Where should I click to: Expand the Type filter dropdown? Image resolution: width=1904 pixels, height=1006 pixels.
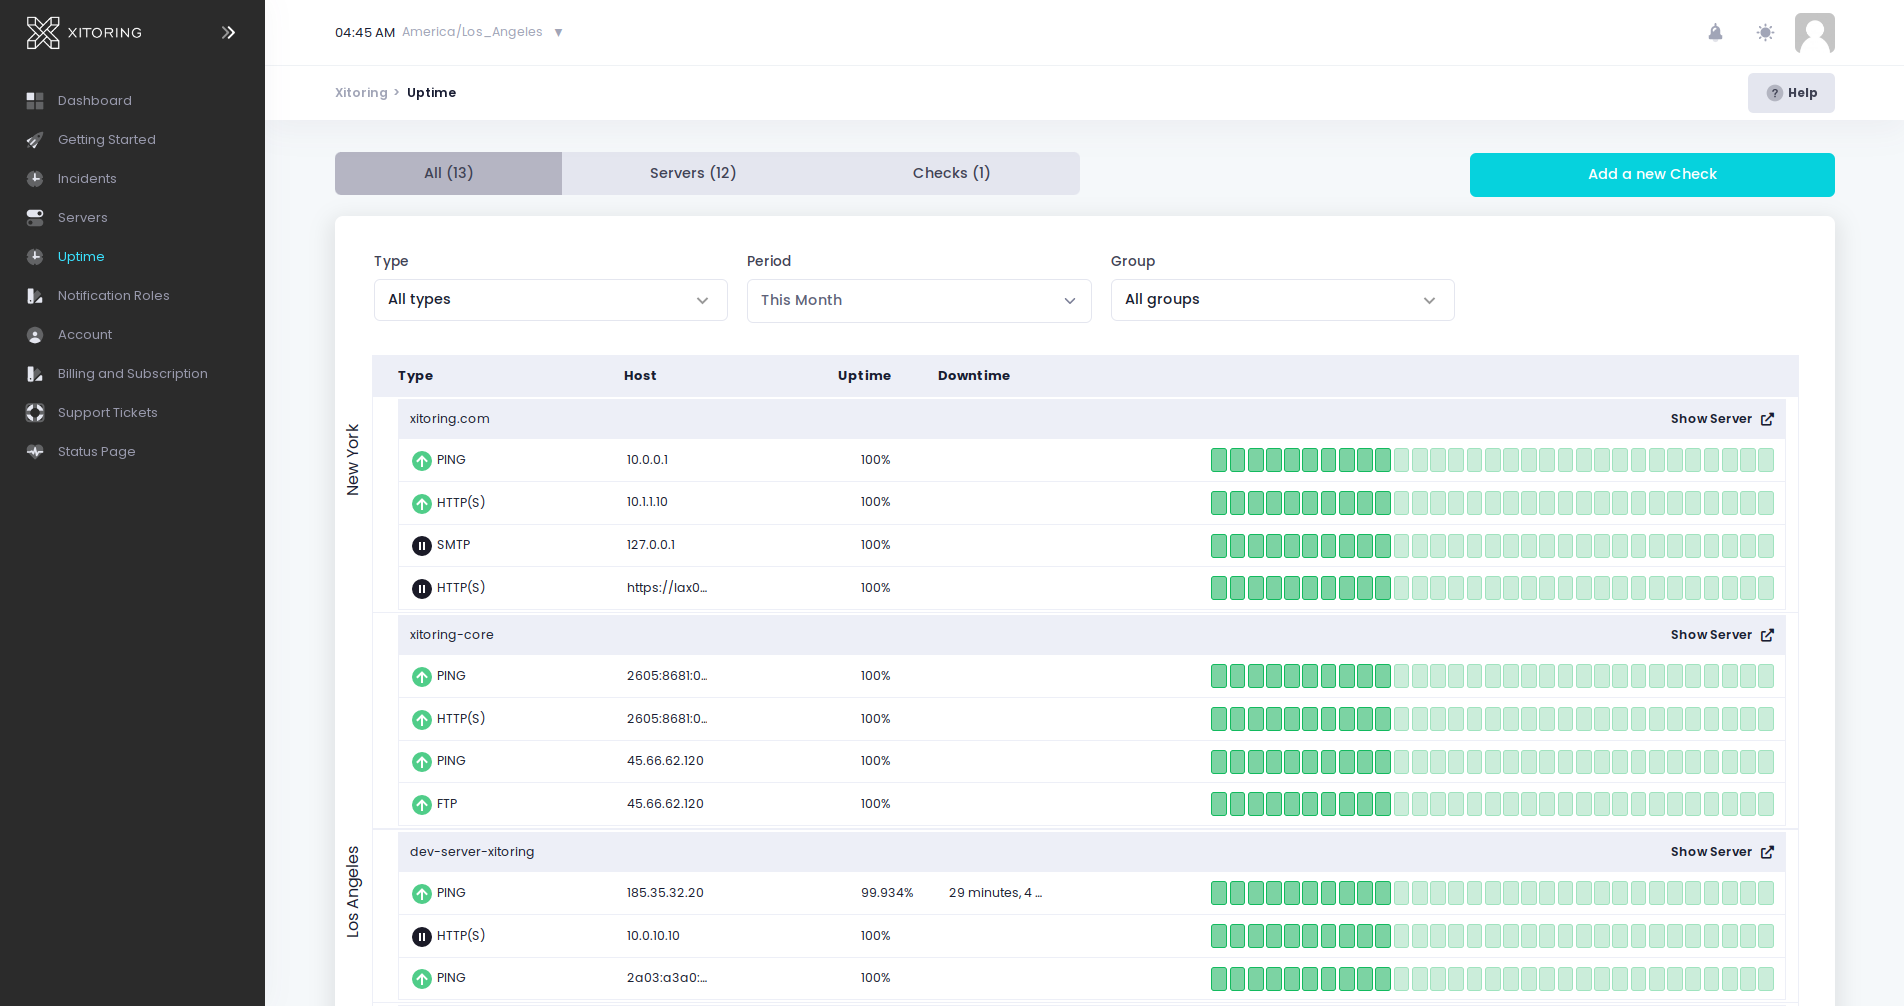tap(551, 300)
